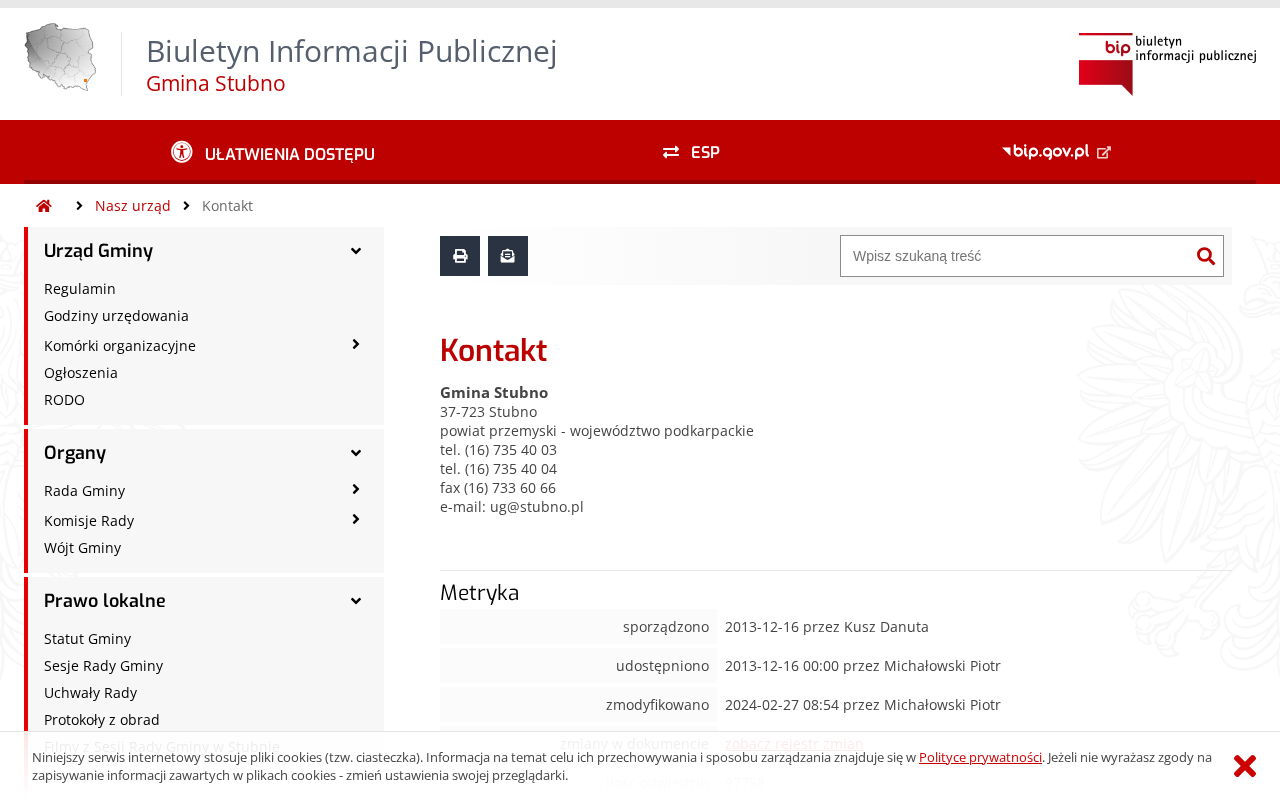Collapse the Urząd Gminy section

click(355, 251)
